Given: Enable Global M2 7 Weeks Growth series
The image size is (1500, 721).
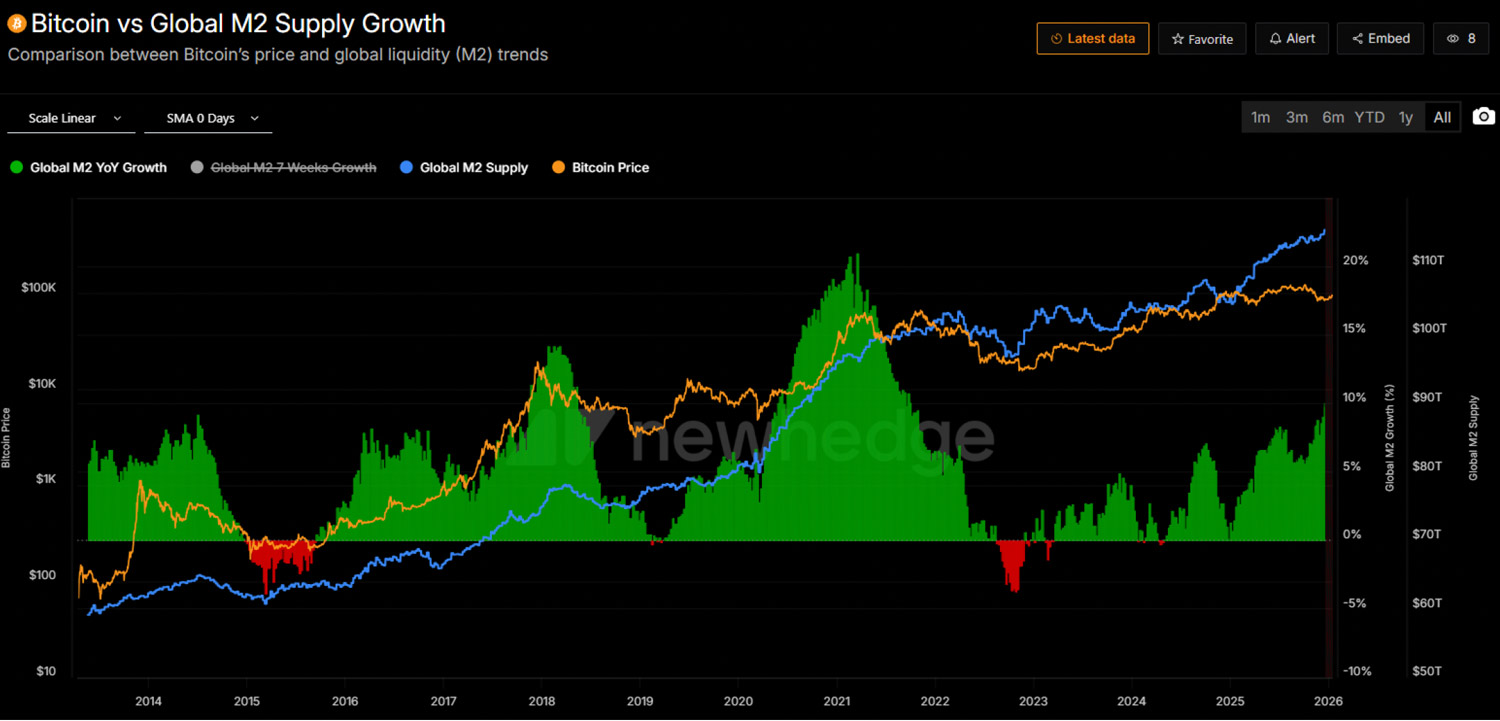Looking at the screenshot, I should tap(283, 168).
